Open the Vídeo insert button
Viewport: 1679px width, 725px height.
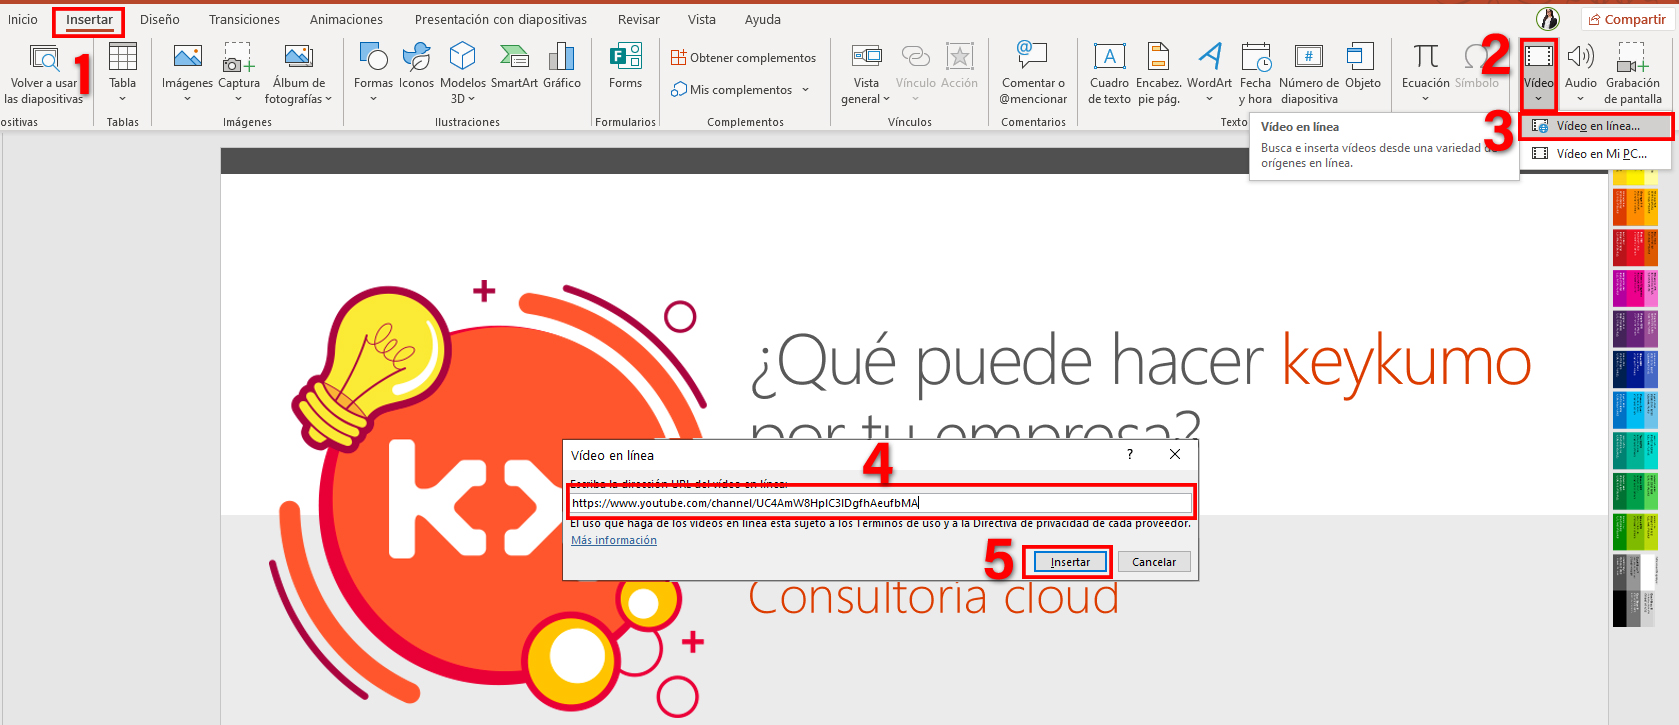point(1538,74)
